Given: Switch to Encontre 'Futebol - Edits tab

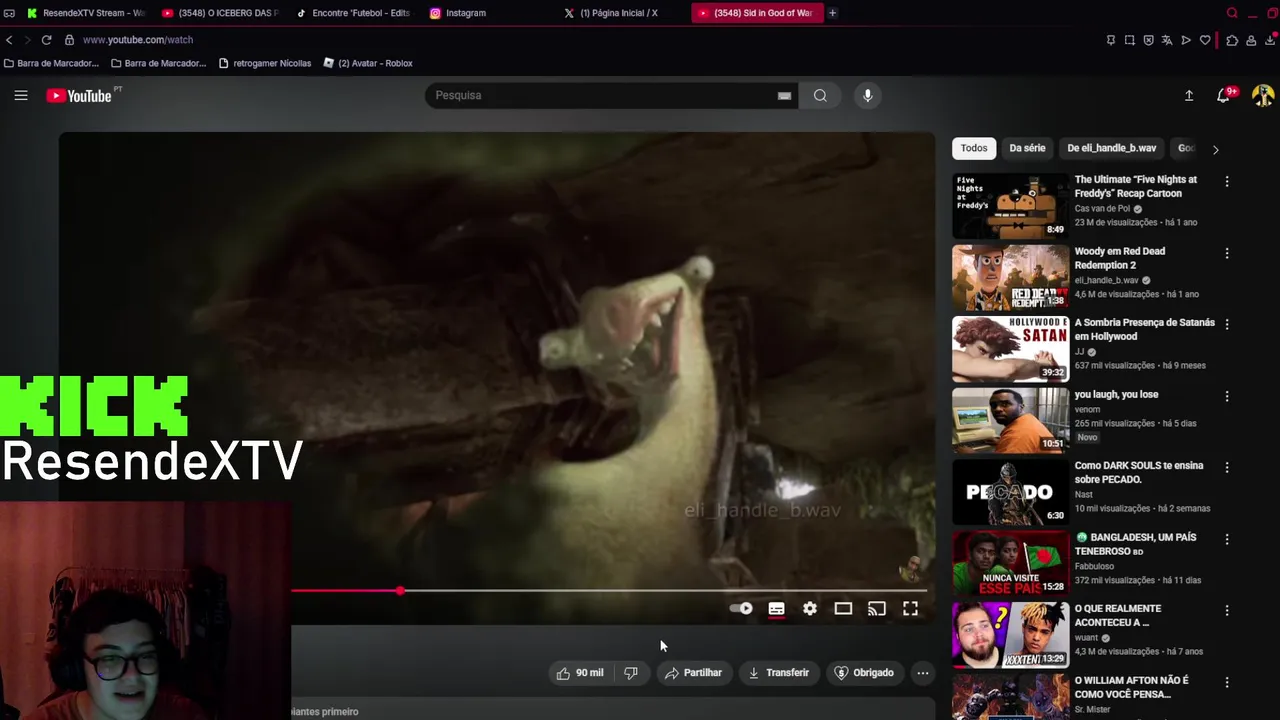Looking at the screenshot, I should (354, 13).
